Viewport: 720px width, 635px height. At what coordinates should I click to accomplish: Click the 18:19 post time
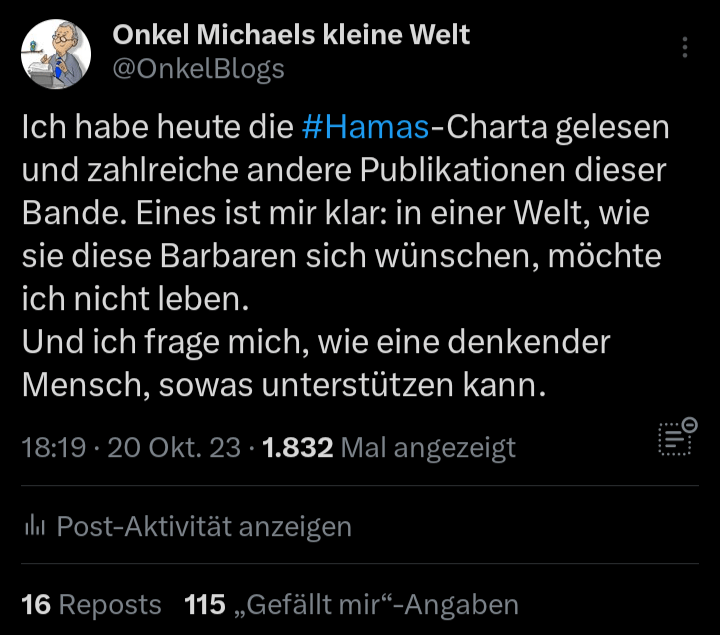53,447
